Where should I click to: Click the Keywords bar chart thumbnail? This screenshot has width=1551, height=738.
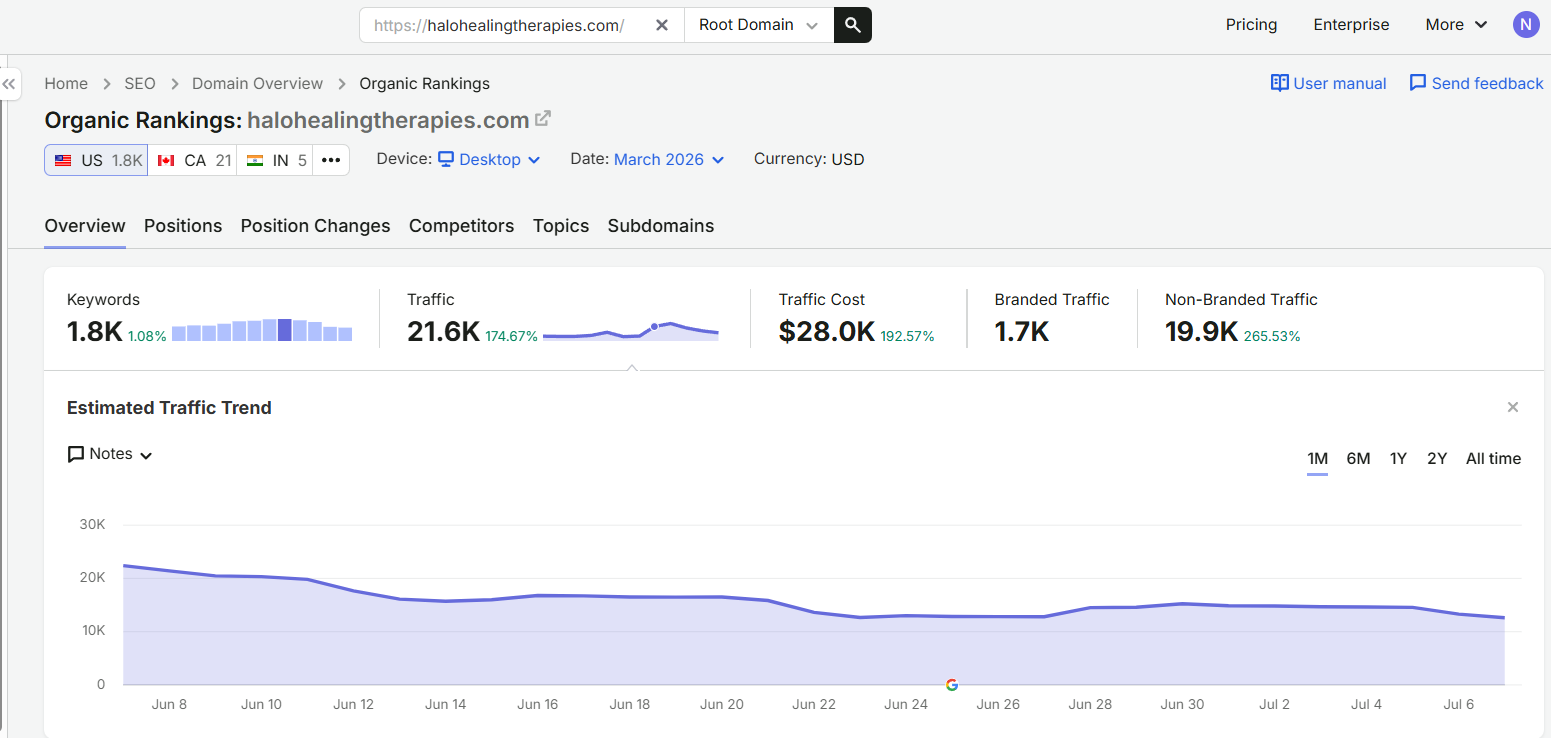(x=262, y=330)
